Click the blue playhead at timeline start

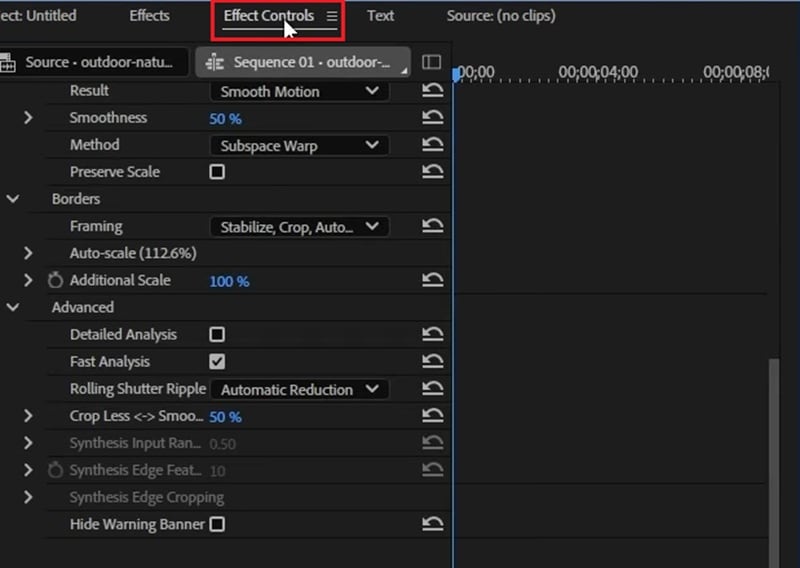click(456, 75)
